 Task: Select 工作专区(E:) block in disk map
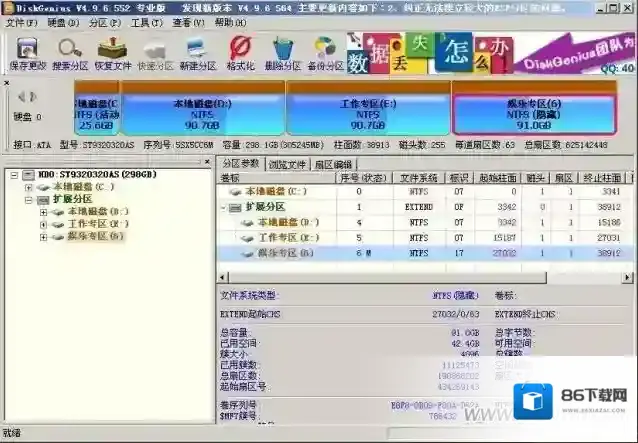(x=368, y=108)
